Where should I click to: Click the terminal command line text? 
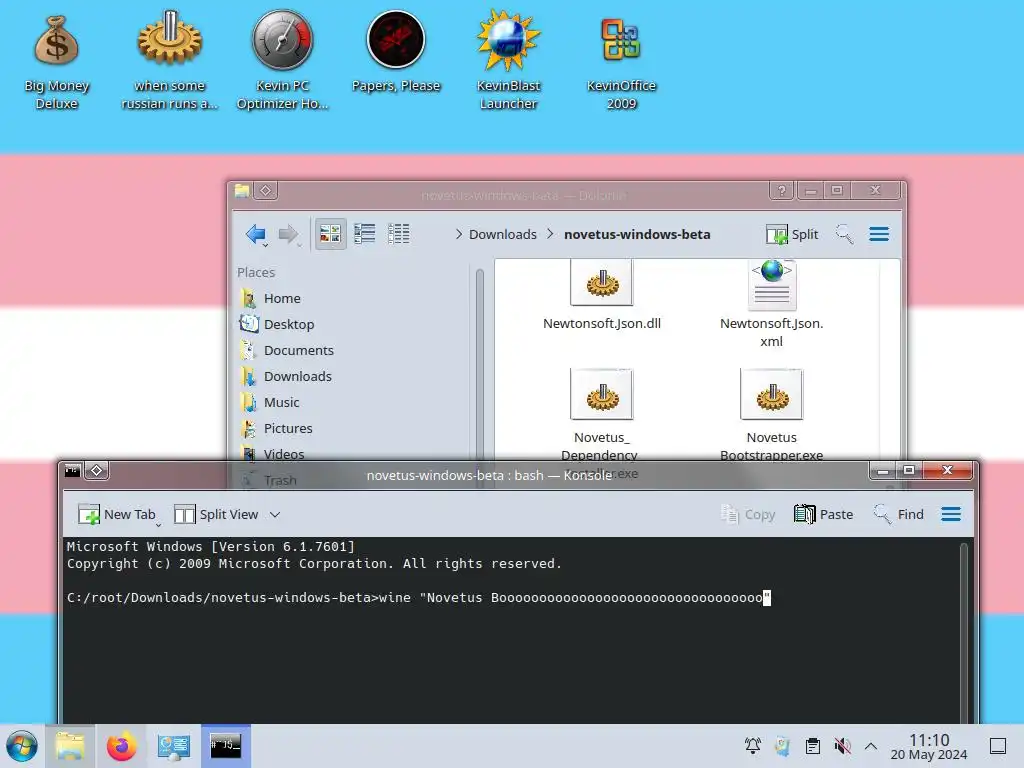pyautogui.click(x=418, y=598)
